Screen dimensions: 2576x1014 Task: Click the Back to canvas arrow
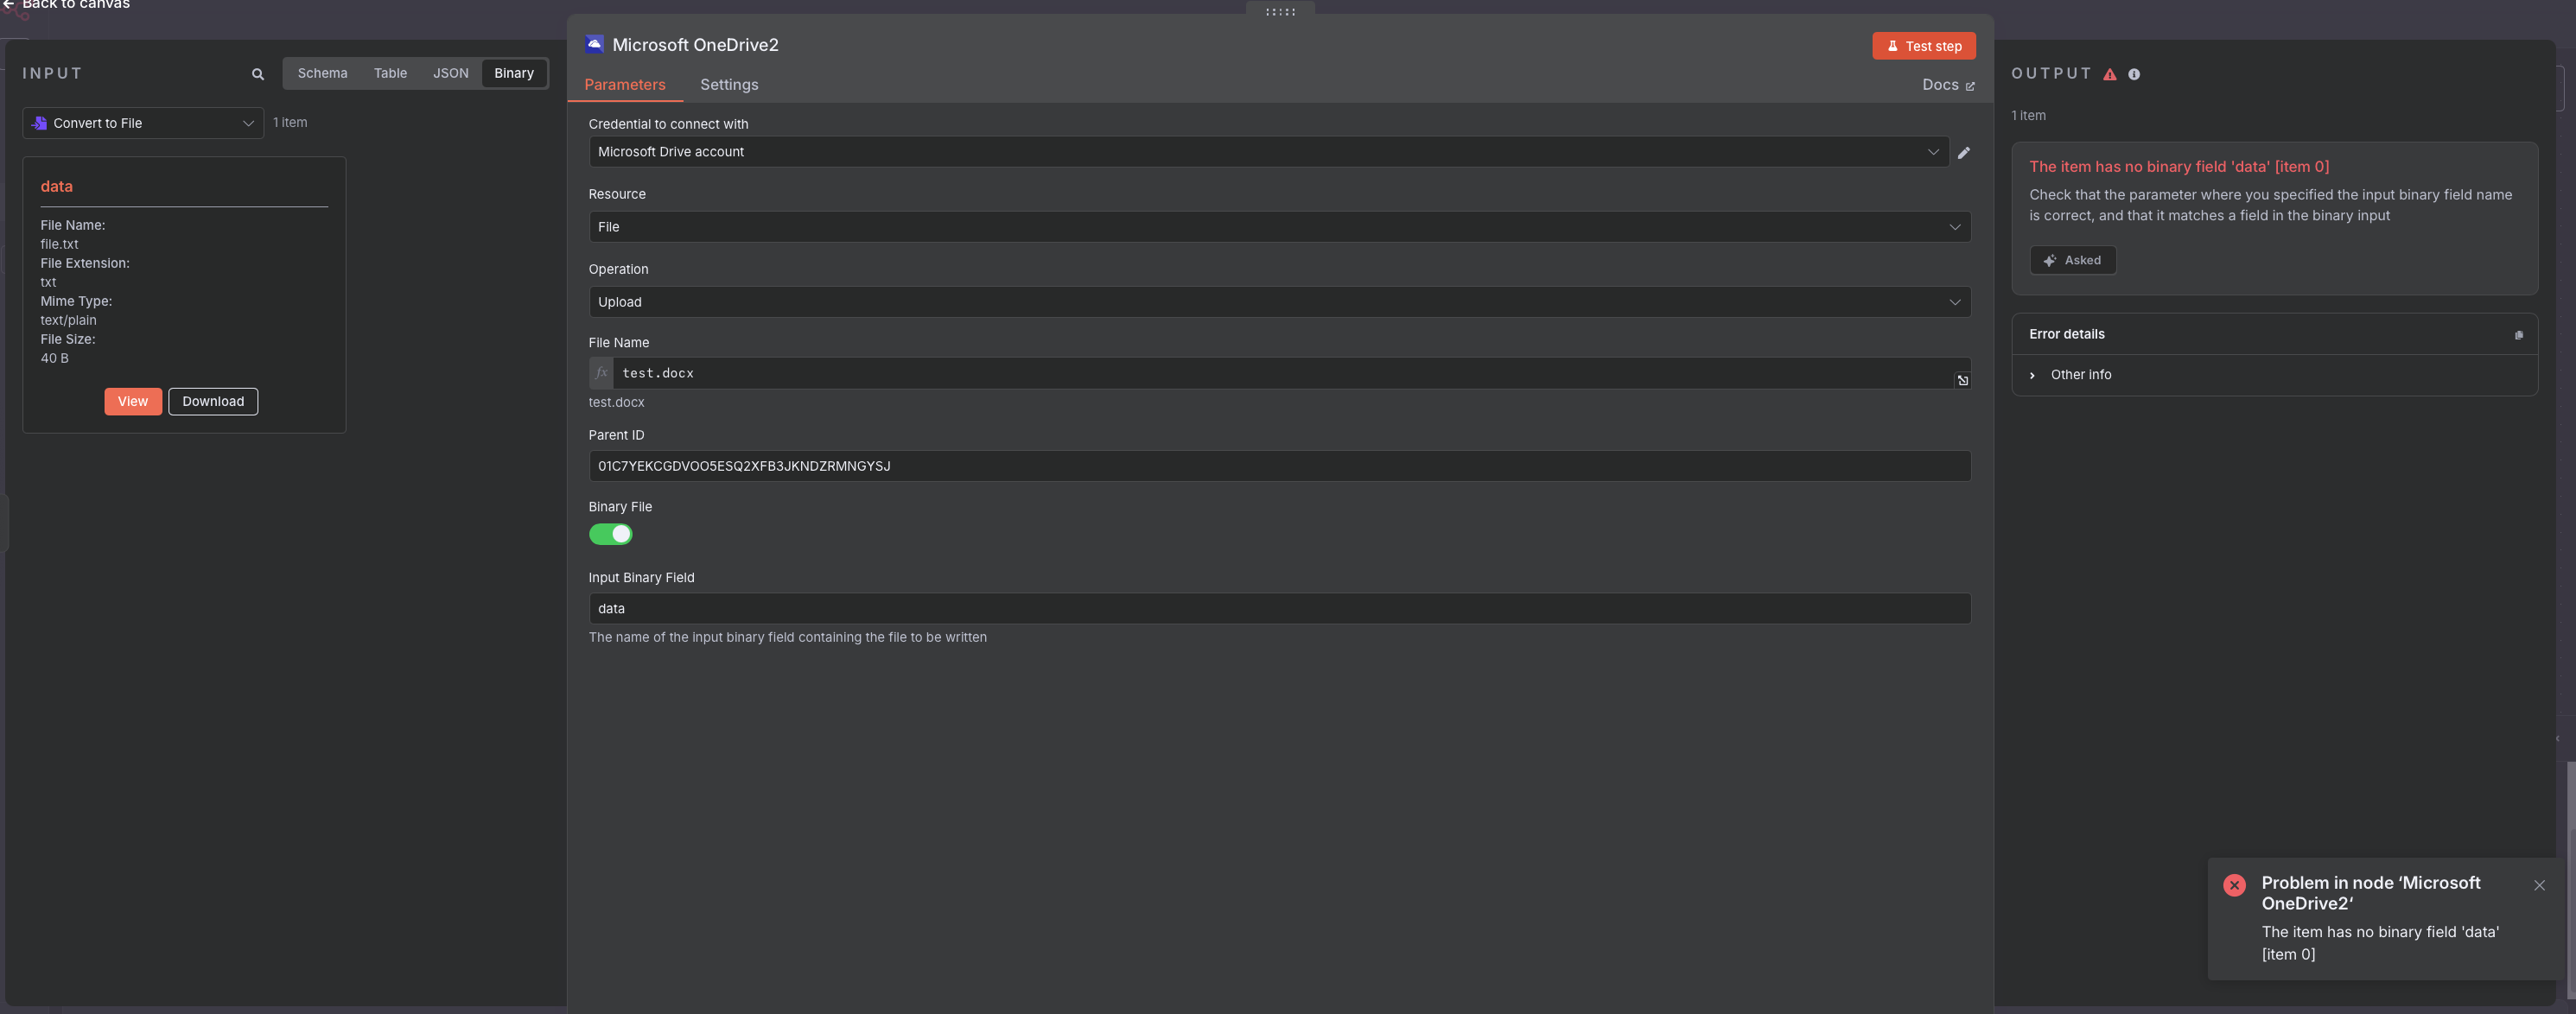click(x=9, y=4)
